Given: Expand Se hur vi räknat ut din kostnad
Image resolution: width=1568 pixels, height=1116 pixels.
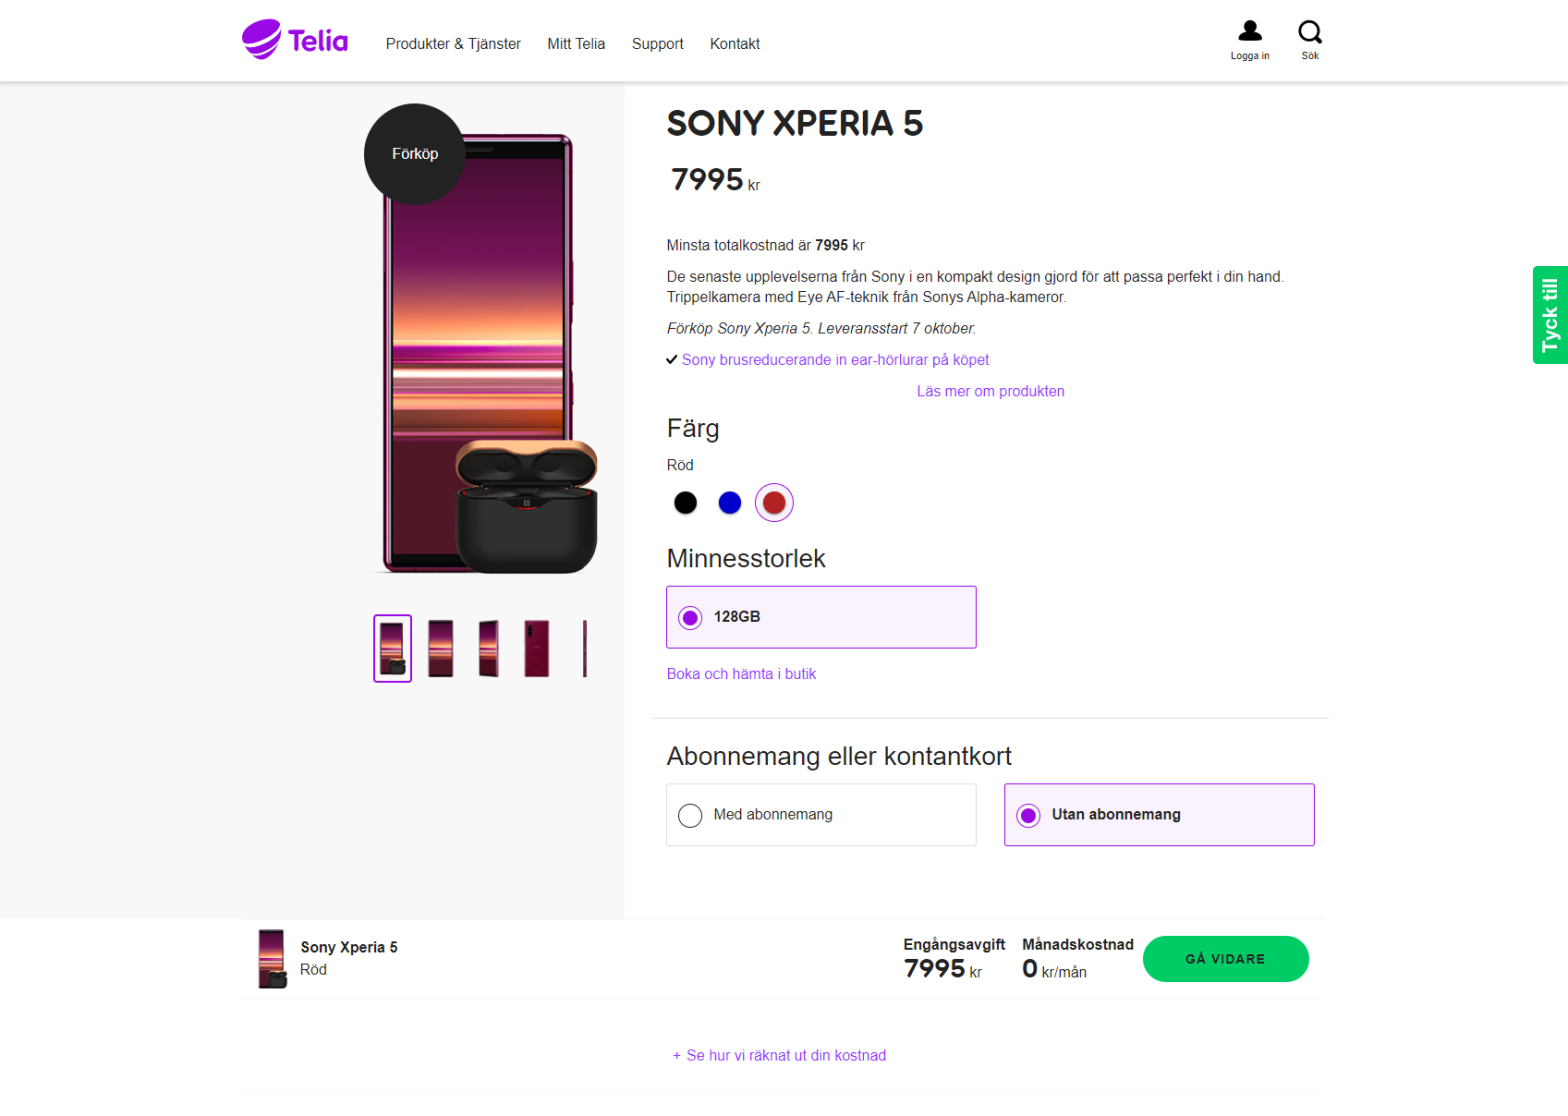Looking at the screenshot, I should (779, 1056).
